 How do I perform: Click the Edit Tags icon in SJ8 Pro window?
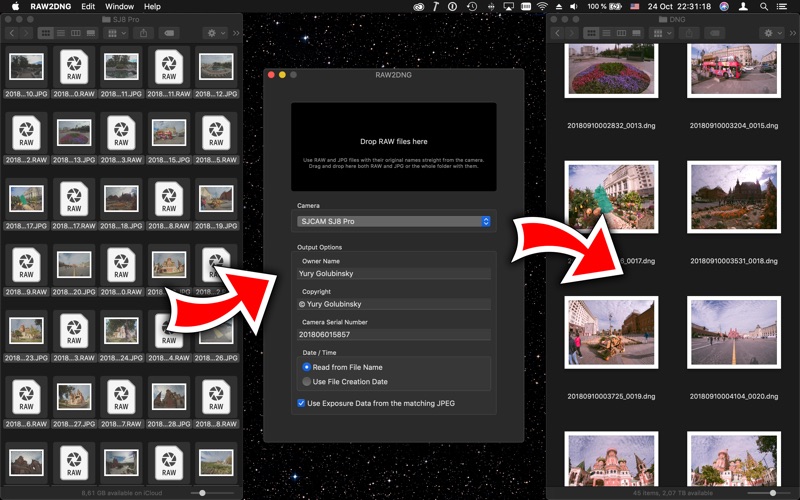[x=171, y=33]
